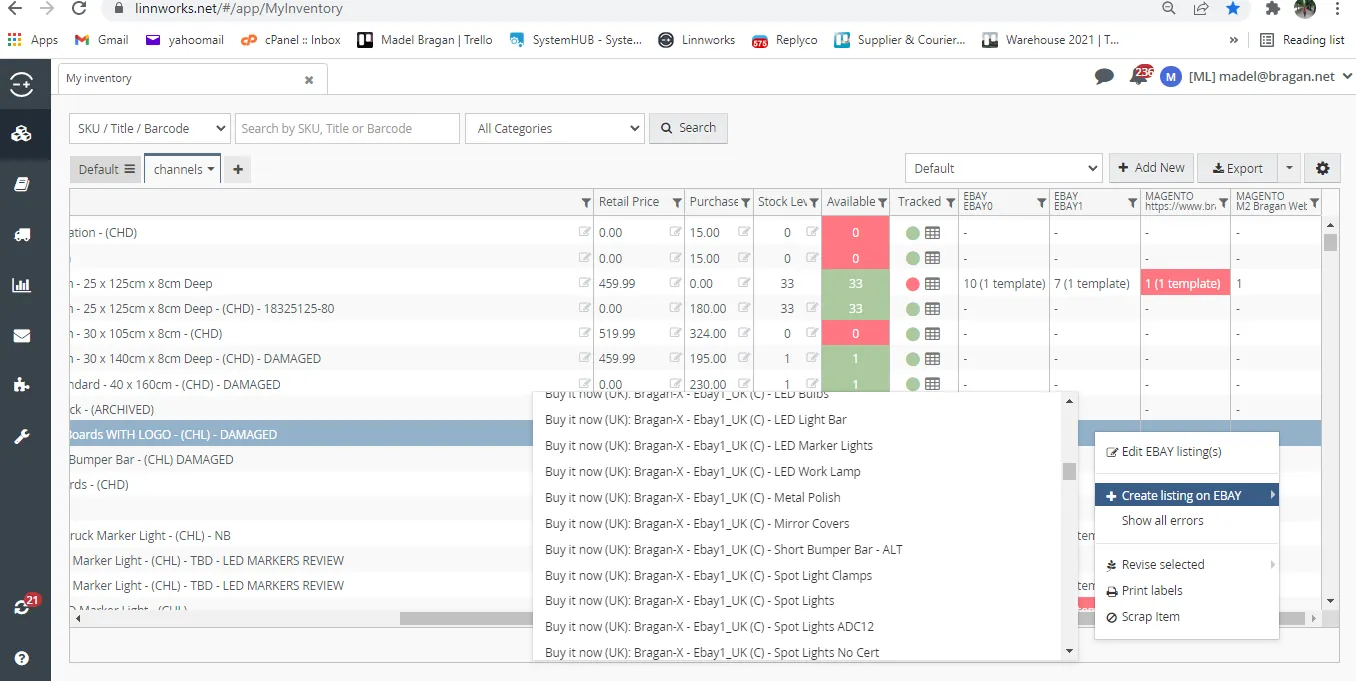Open the sync icon with 21 badge
This screenshot has width=1356, height=681.
coord(23,606)
